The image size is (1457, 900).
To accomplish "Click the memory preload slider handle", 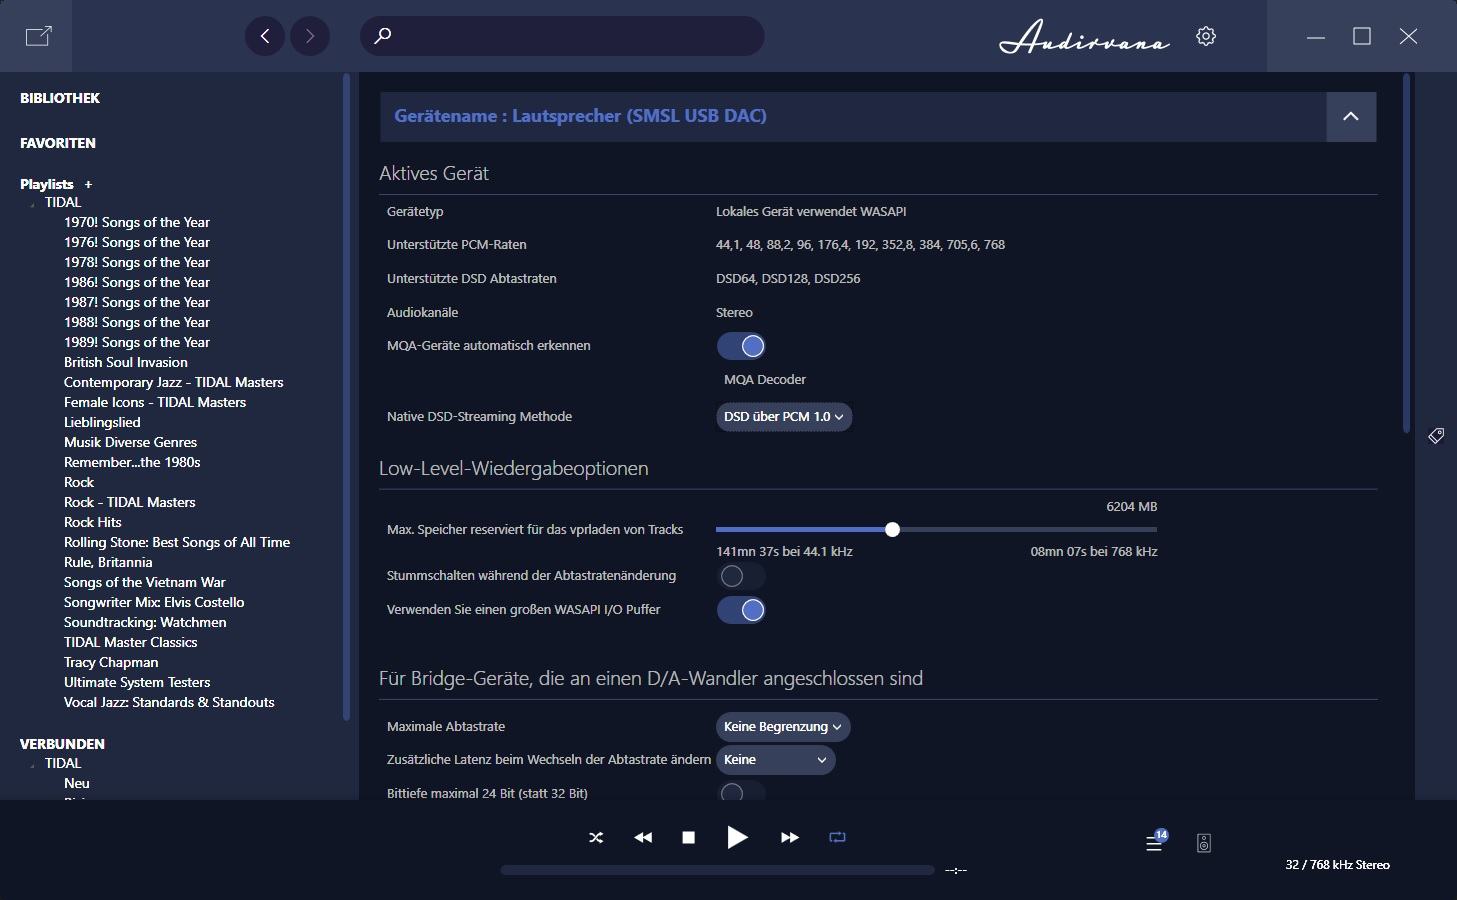I will [x=892, y=529].
